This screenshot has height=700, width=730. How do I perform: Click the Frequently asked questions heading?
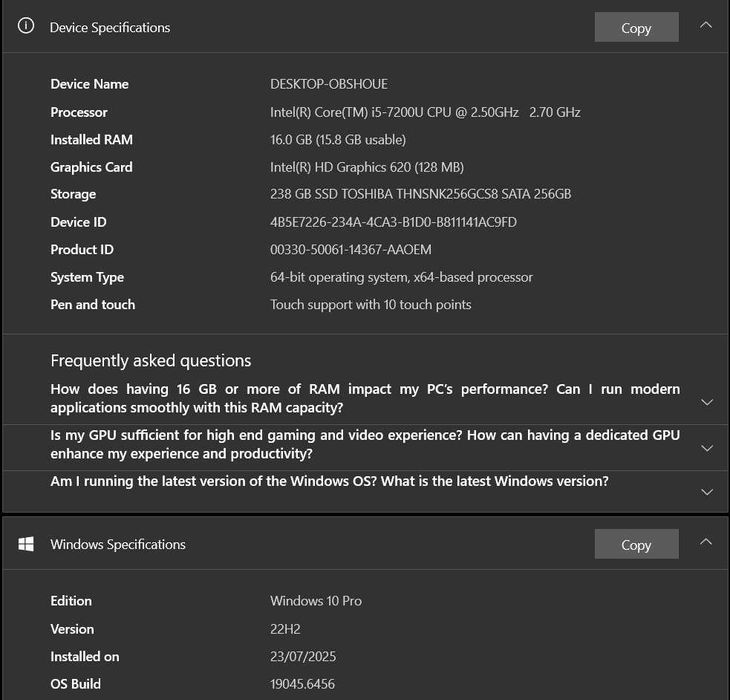pos(151,361)
